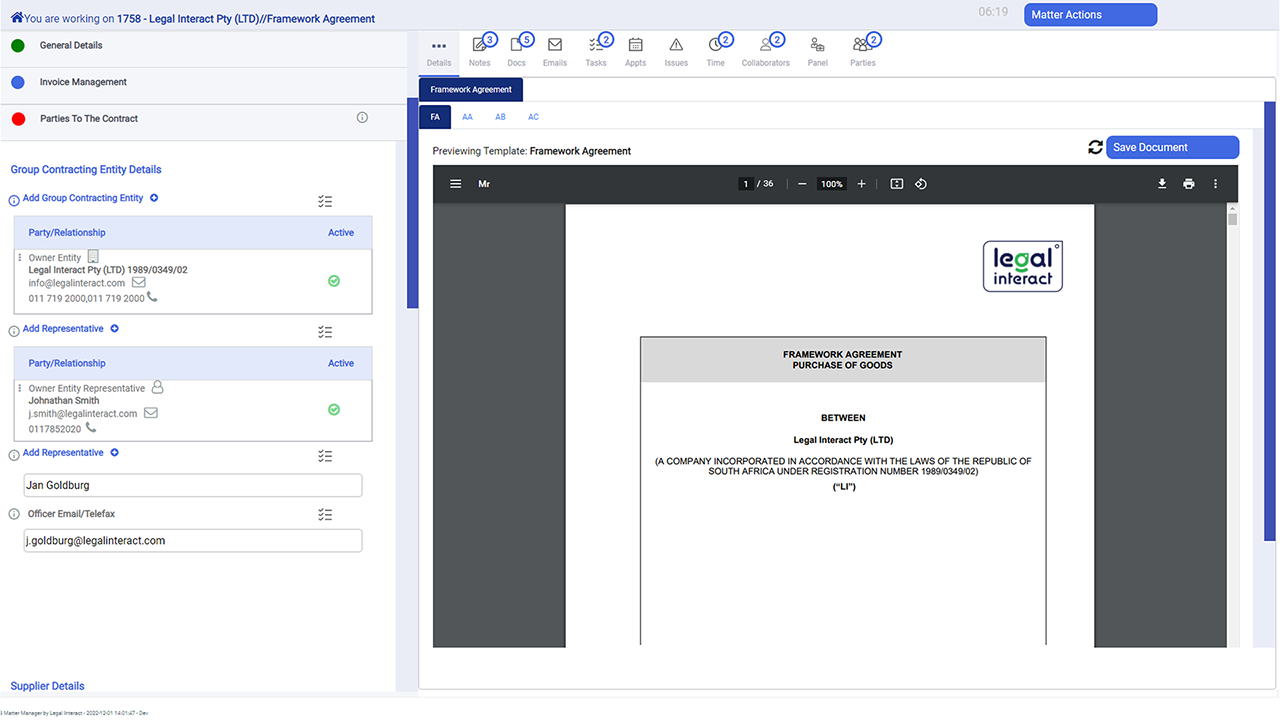
Task: Click the left panel blue scrollbar
Action: tap(412, 203)
